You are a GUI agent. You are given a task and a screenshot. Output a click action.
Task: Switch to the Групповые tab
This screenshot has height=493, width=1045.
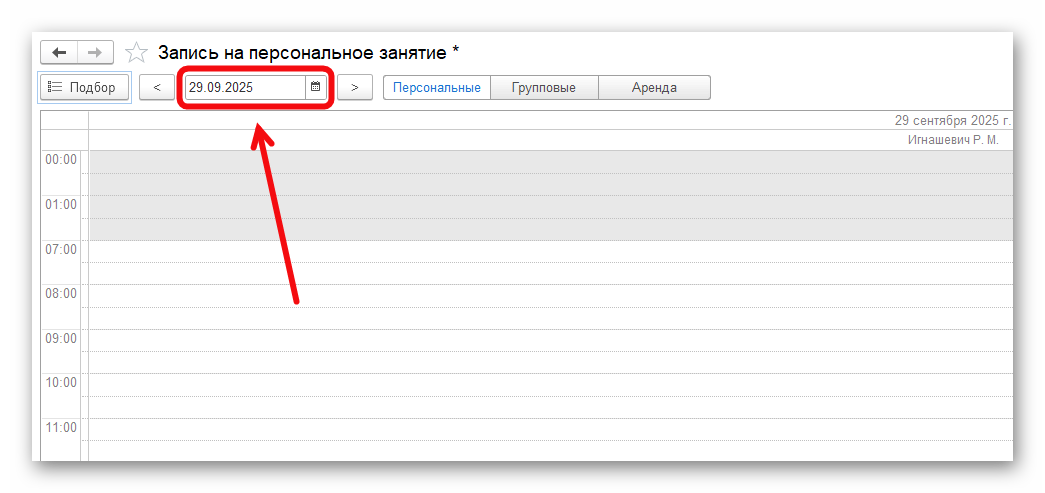click(543, 87)
